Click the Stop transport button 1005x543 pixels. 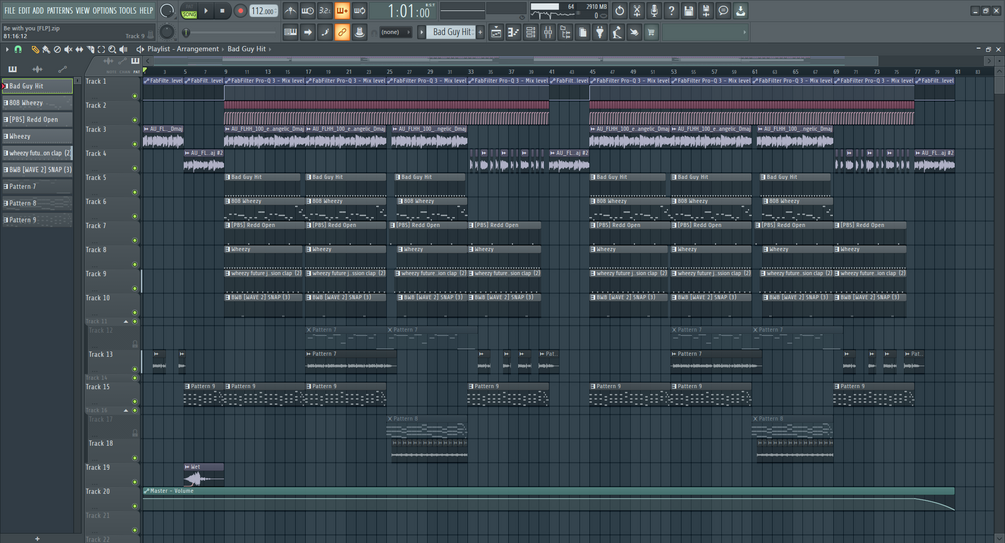pos(222,11)
